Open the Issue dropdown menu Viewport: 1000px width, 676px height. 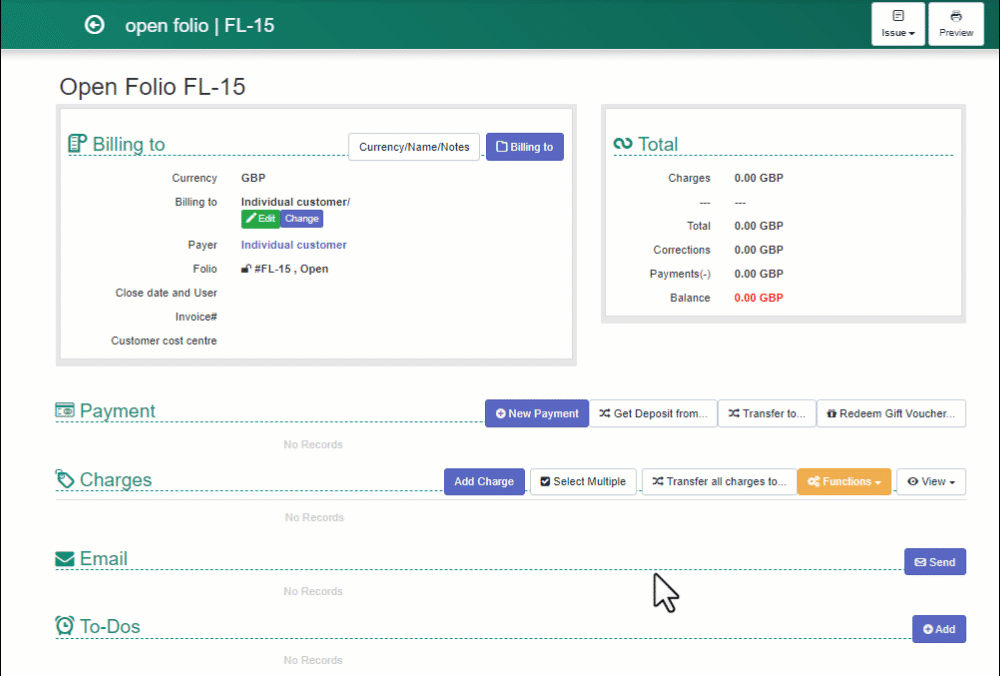coord(897,24)
